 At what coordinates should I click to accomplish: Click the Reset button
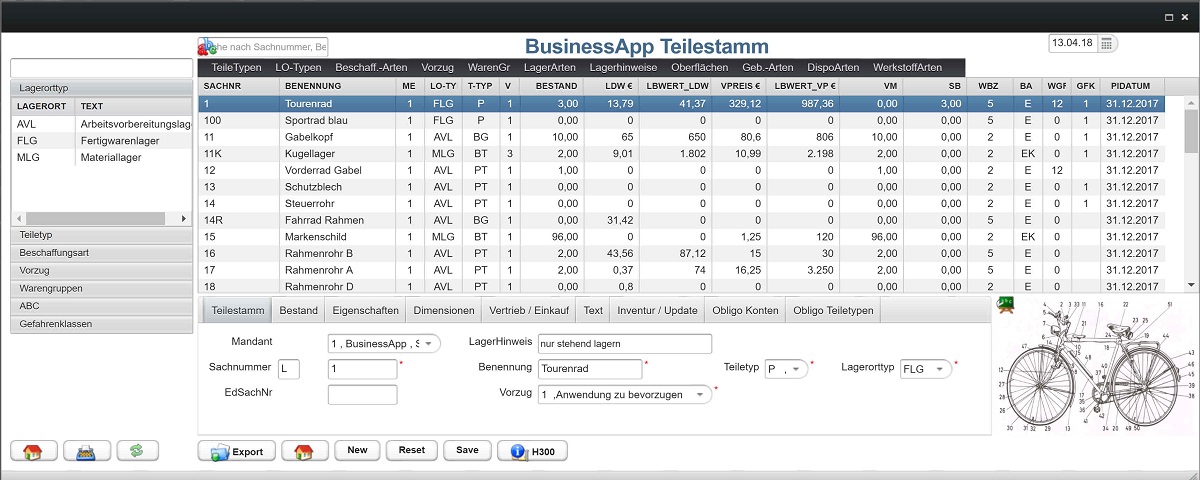pos(411,450)
